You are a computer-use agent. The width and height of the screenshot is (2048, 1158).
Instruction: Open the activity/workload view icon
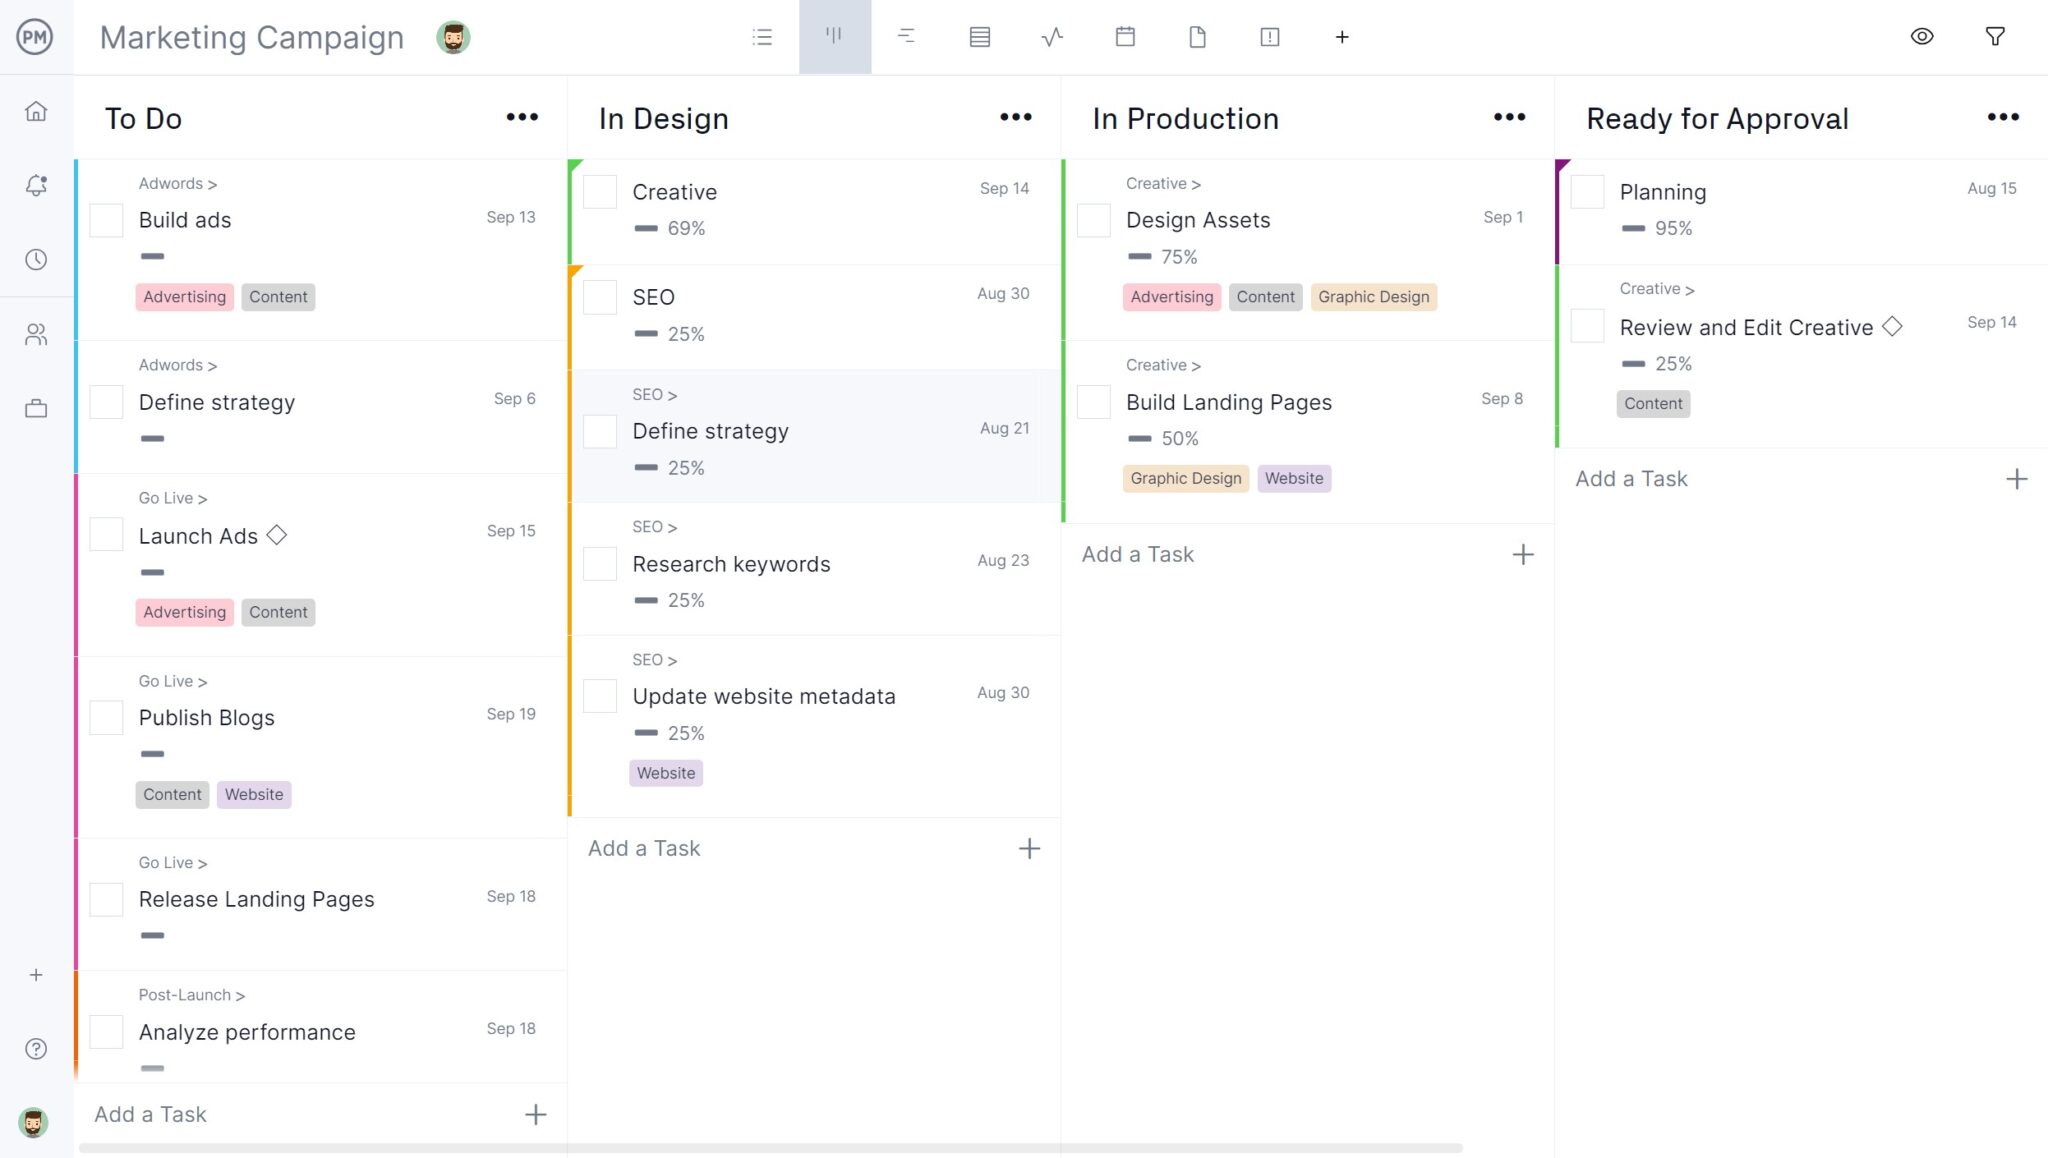coord(1052,37)
